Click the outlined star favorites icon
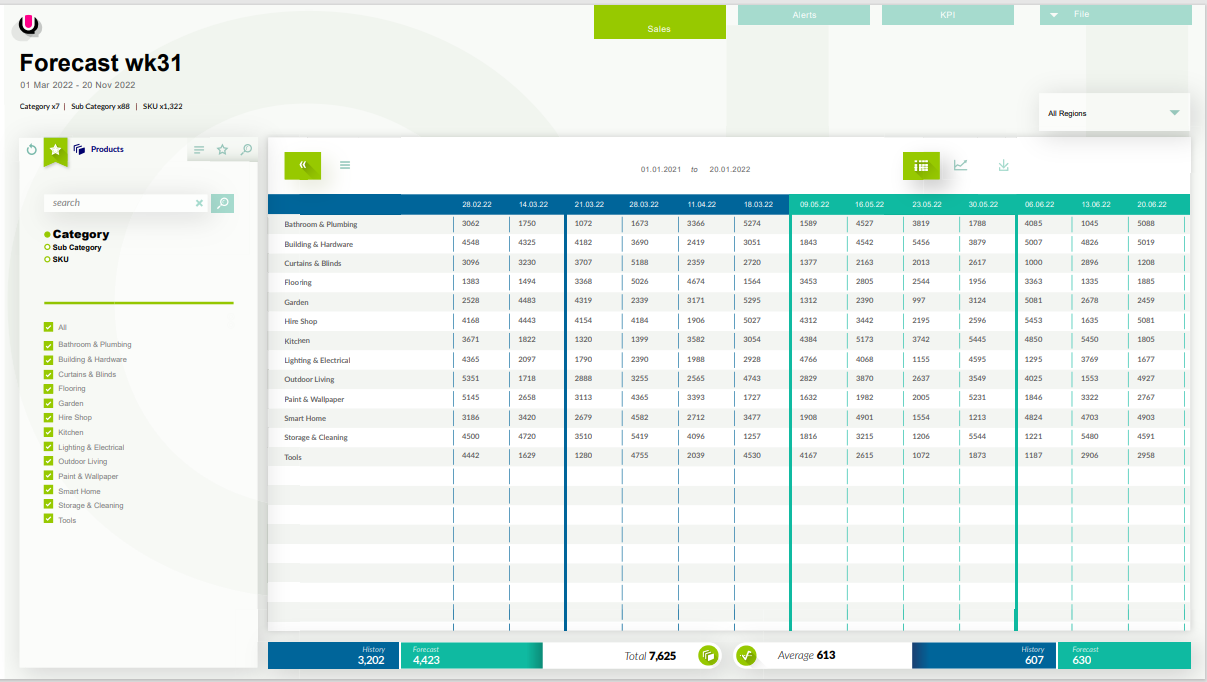1207x682 pixels. pyautogui.click(x=223, y=150)
